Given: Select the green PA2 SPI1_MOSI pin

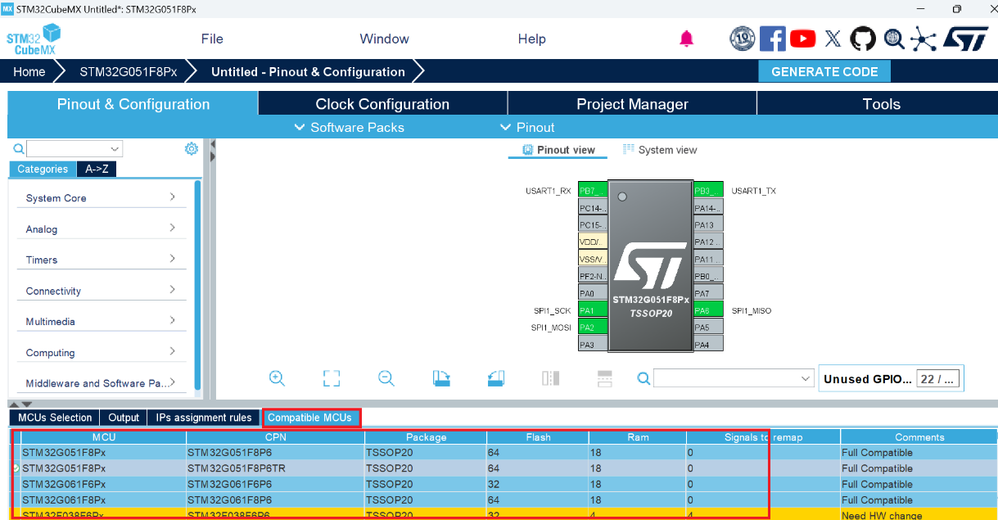Looking at the screenshot, I should pos(593,327).
